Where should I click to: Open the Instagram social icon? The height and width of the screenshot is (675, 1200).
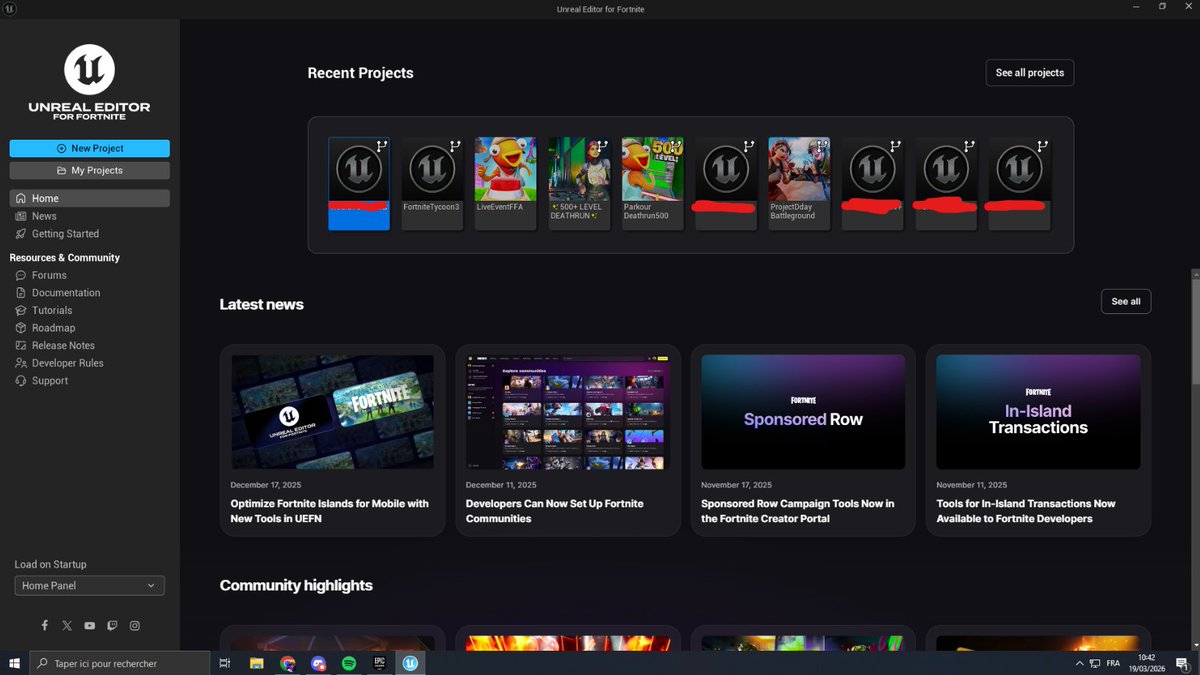135,625
